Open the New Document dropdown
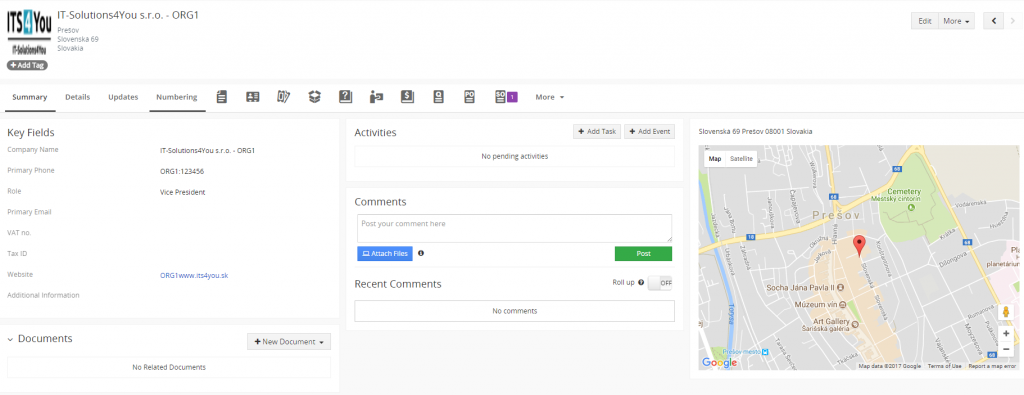The width and height of the screenshot is (1024, 395). pos(289,341)
